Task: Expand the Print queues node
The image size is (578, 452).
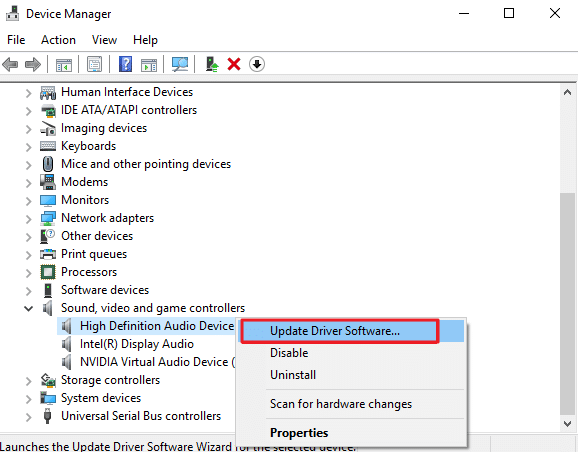Action: coord(28,255)
